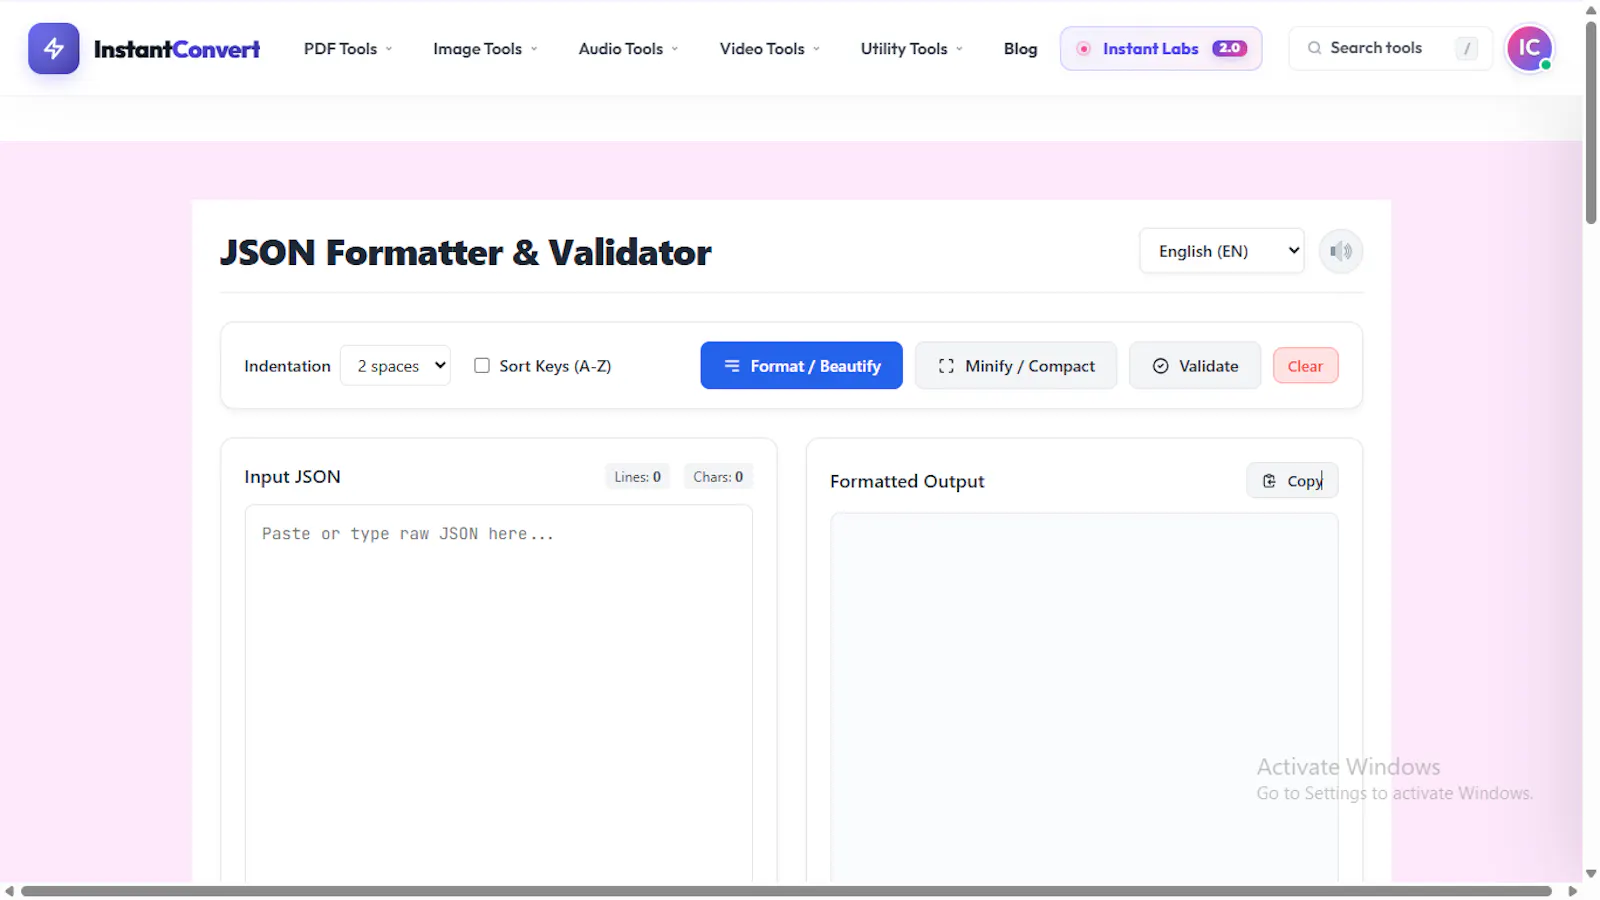Click the 'Lines: 0' counter

(637, 477)
